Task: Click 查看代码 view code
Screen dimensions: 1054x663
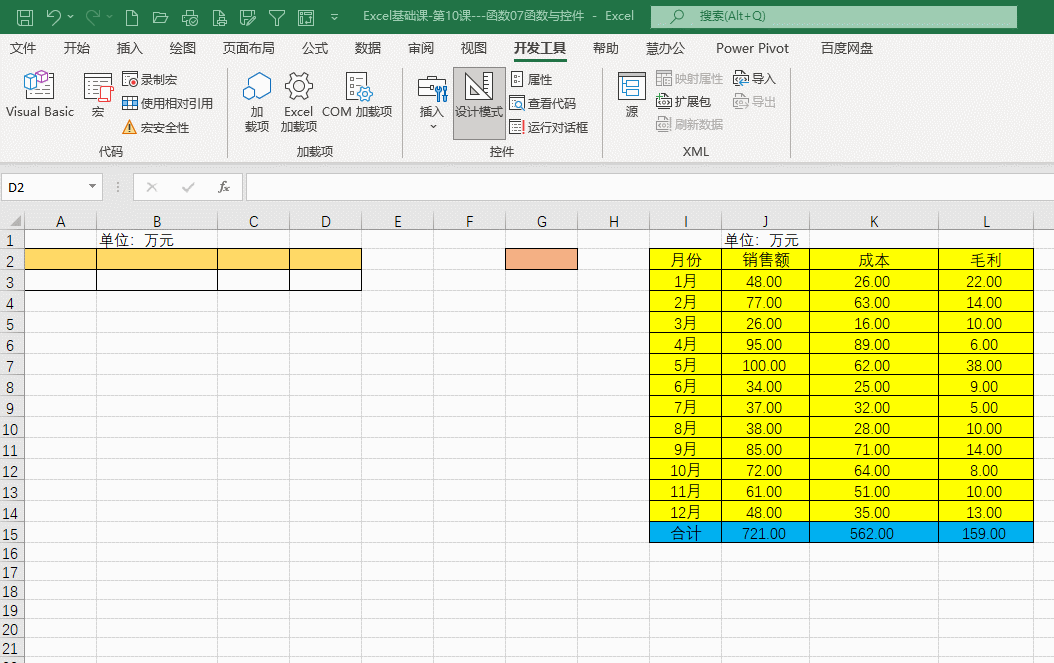Action: tap(542, 104)
